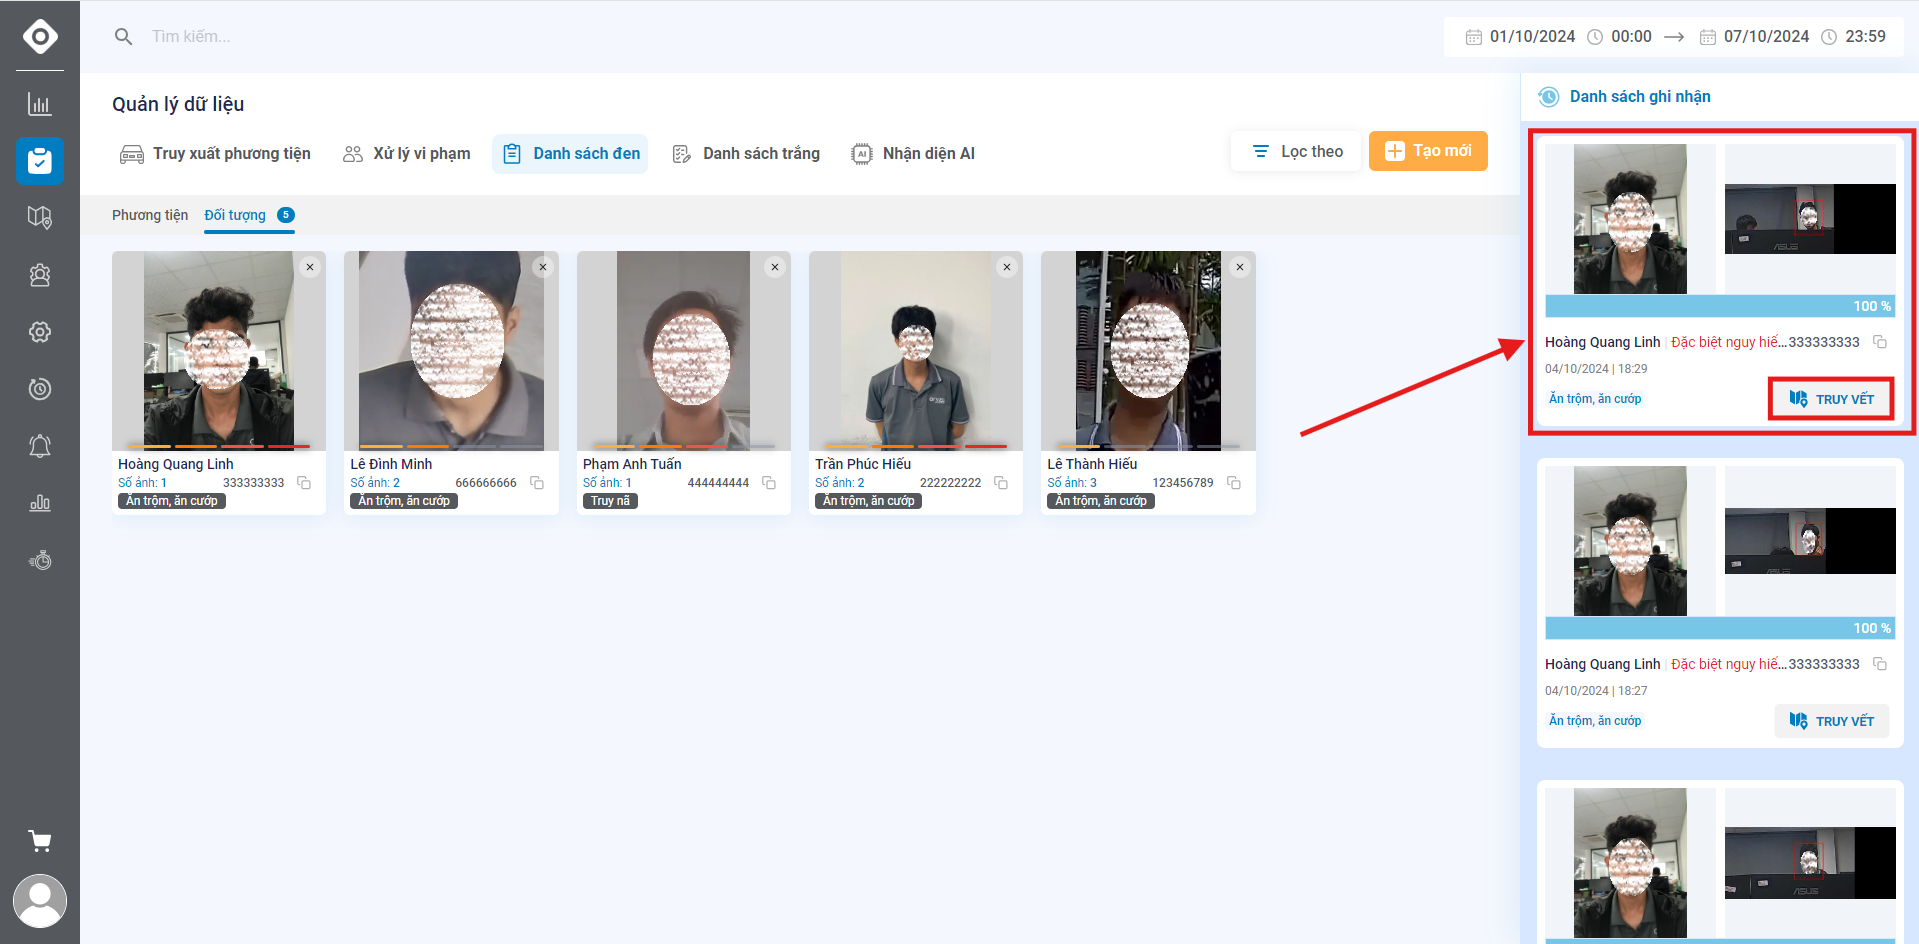Open the alert bell sidebar icon
Screen dimensions: 1919x944
coord(40,446)
